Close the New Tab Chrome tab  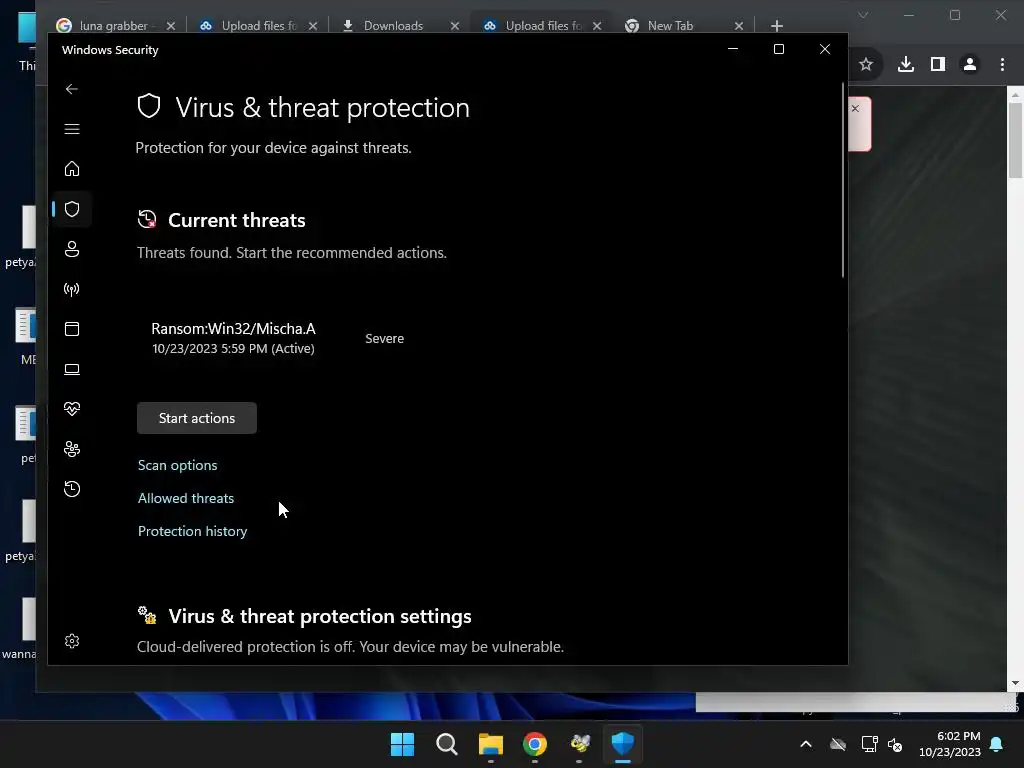click(739, 25)
